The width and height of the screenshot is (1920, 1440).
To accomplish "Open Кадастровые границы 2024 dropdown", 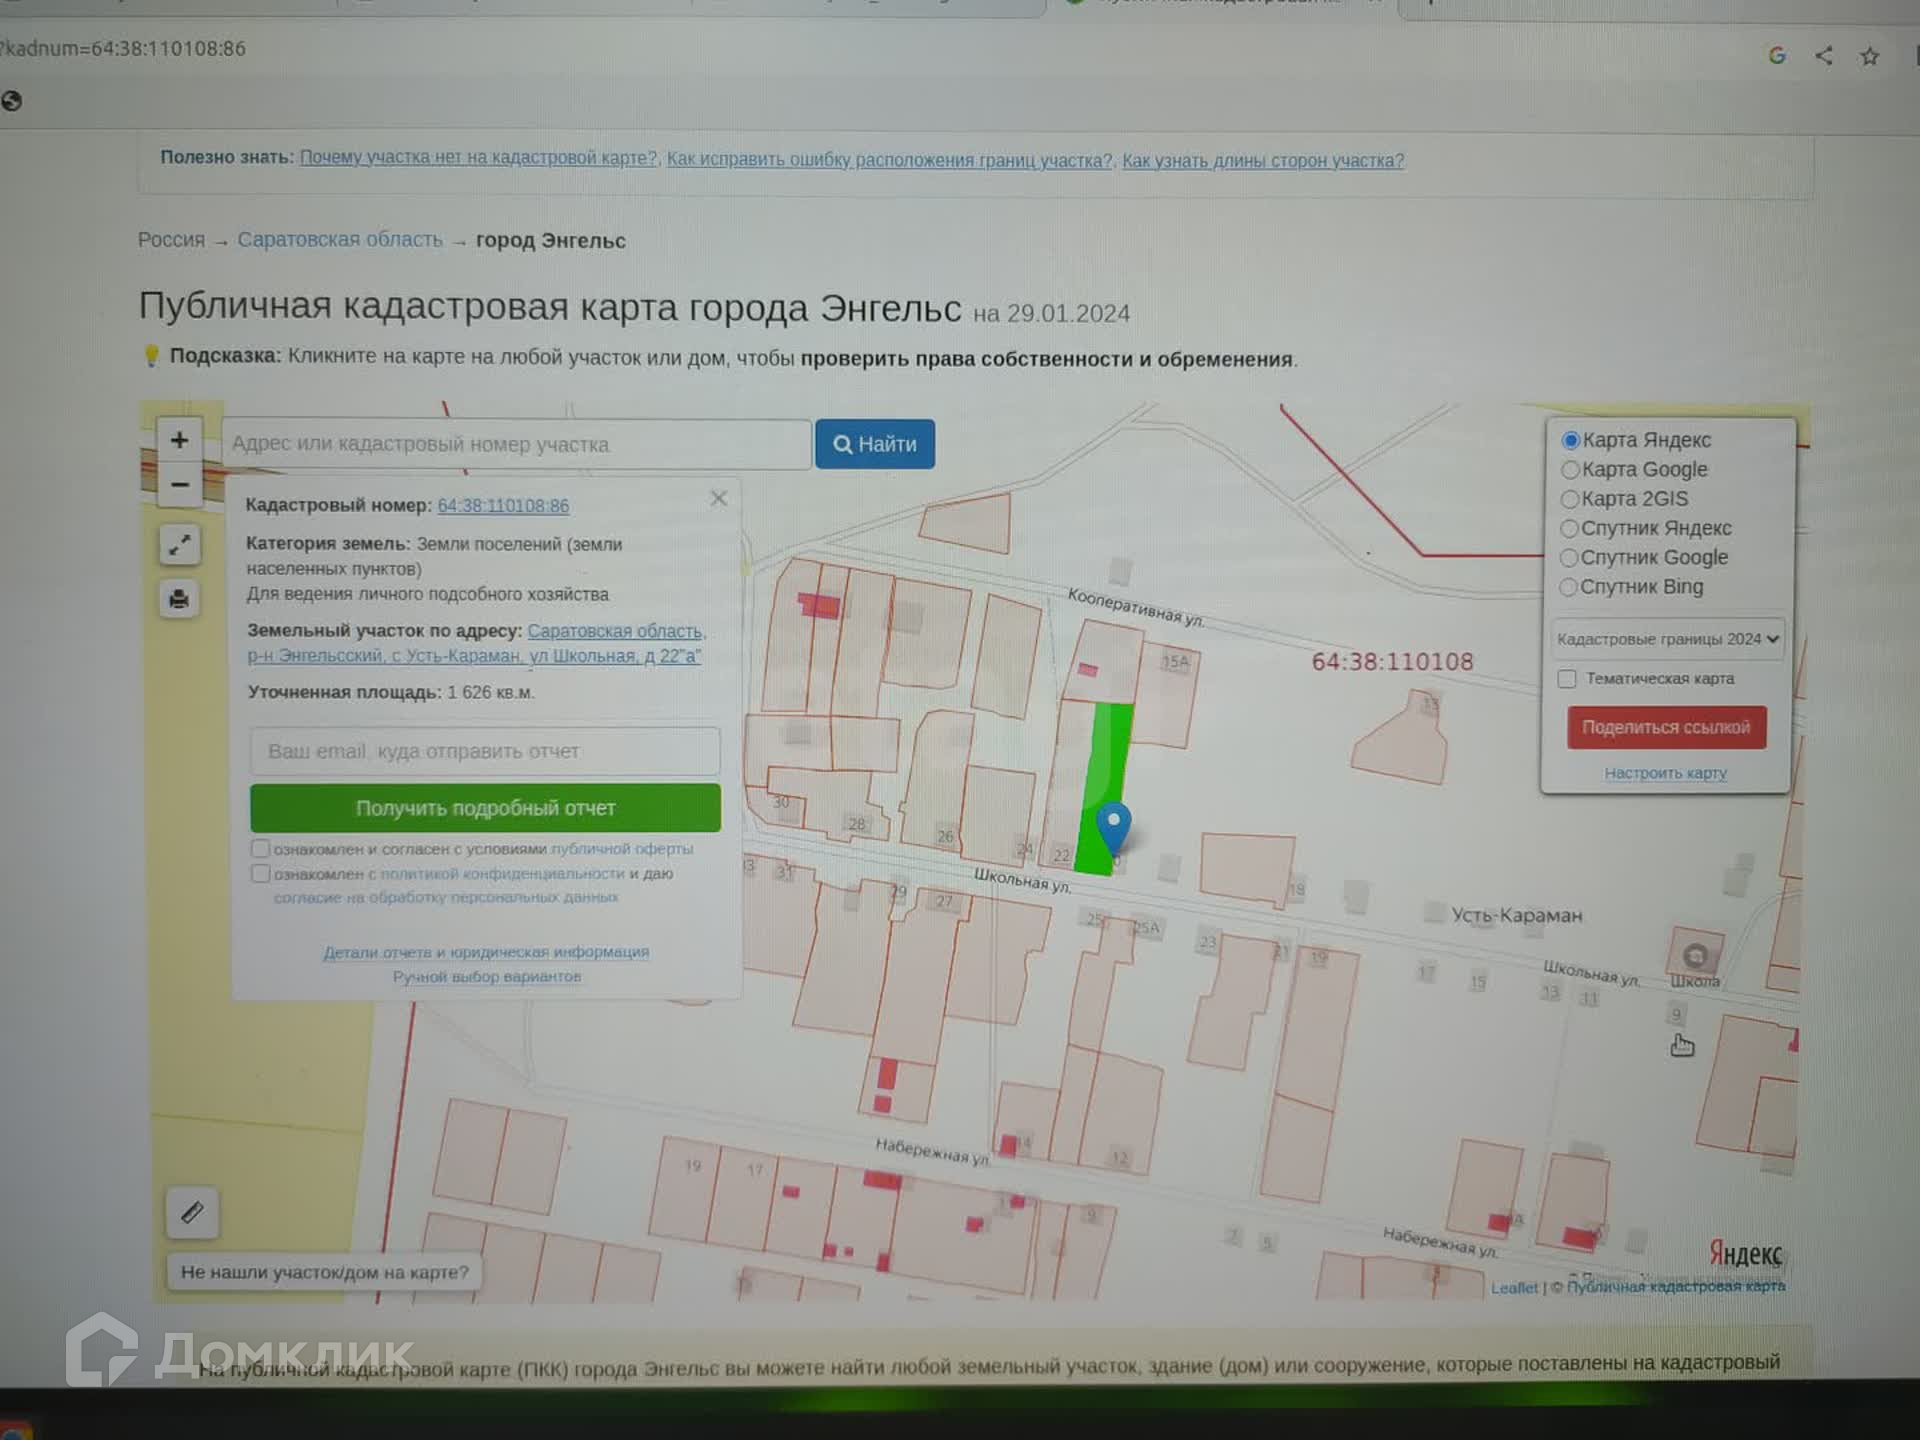I will pos(1668,639).
